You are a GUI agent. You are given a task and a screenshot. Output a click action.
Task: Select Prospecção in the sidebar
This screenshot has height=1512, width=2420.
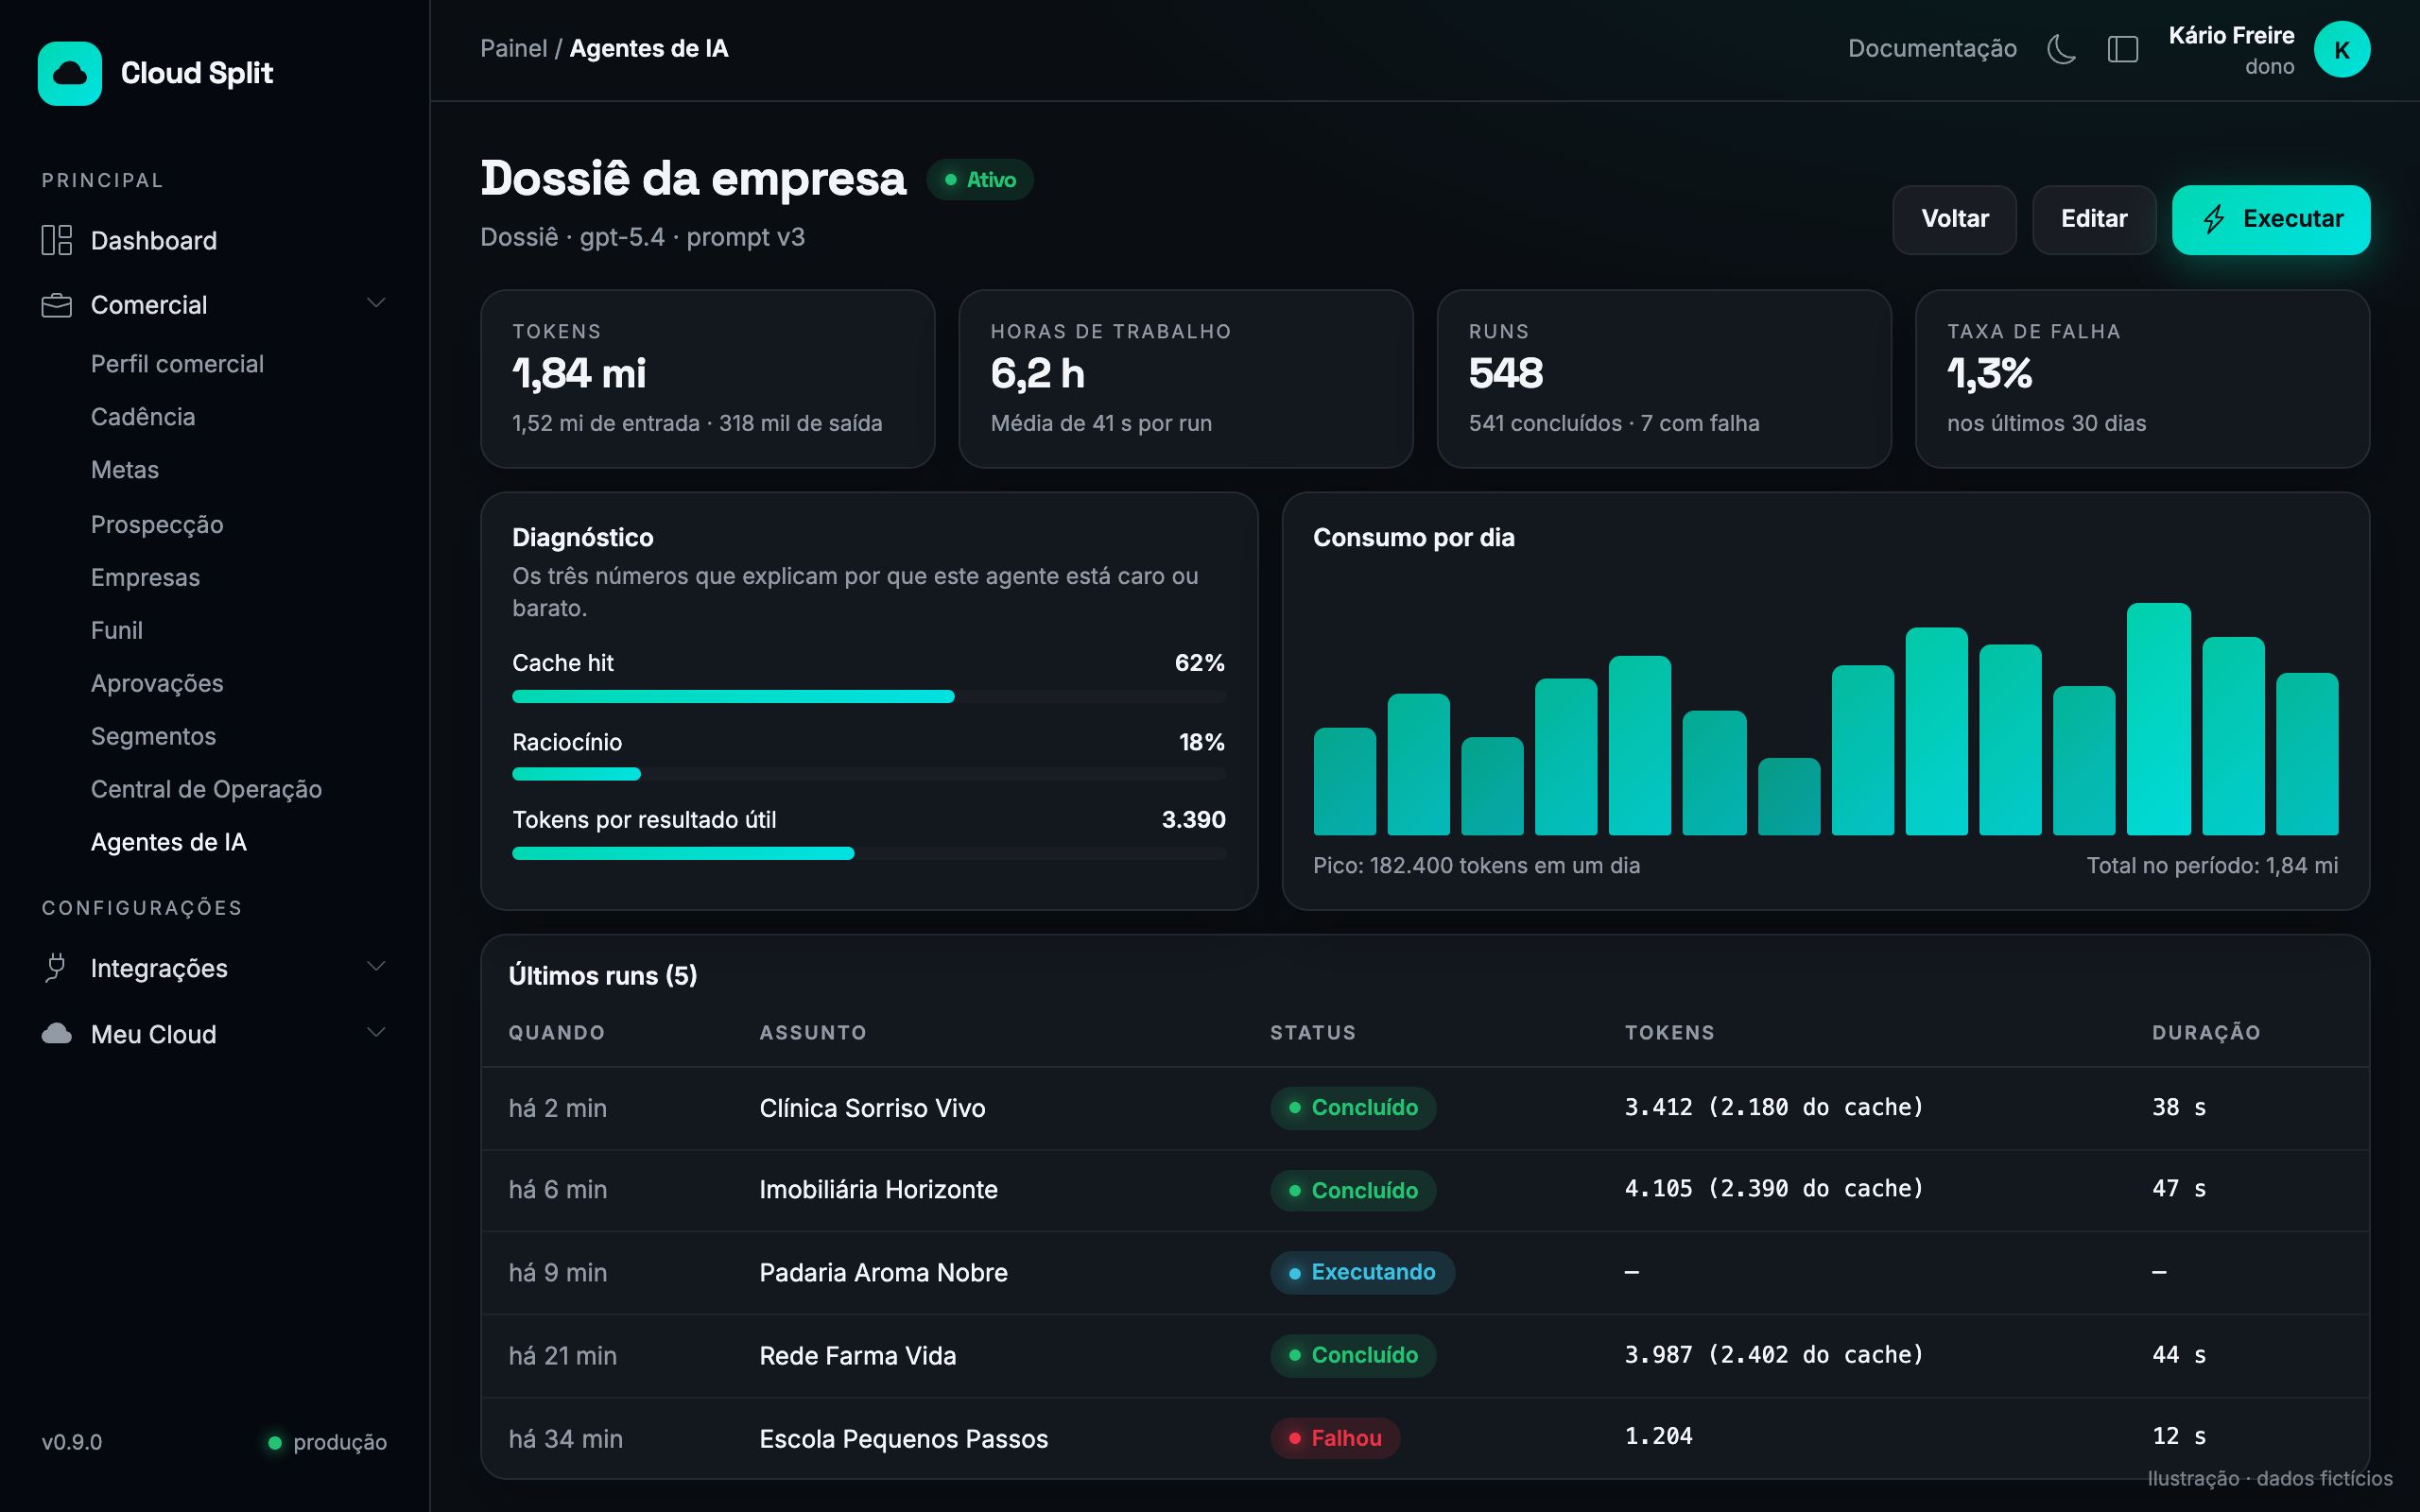pyautogui.click(x=157, y=524)
